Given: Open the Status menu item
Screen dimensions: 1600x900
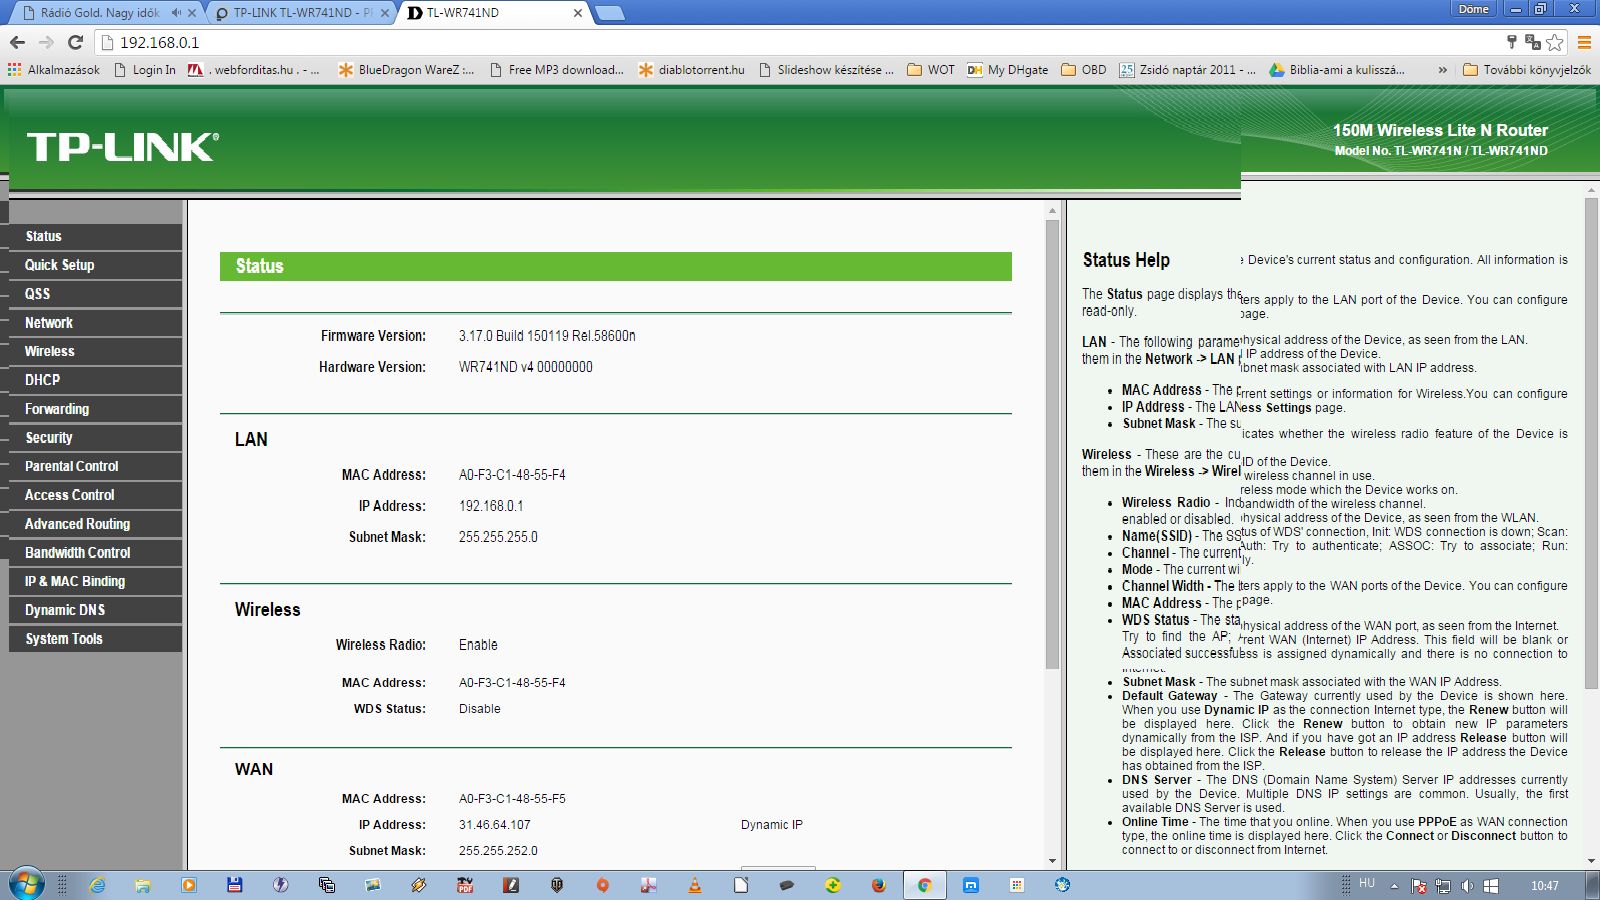Looking at the screenshot, I should click(x=95, y=236).
